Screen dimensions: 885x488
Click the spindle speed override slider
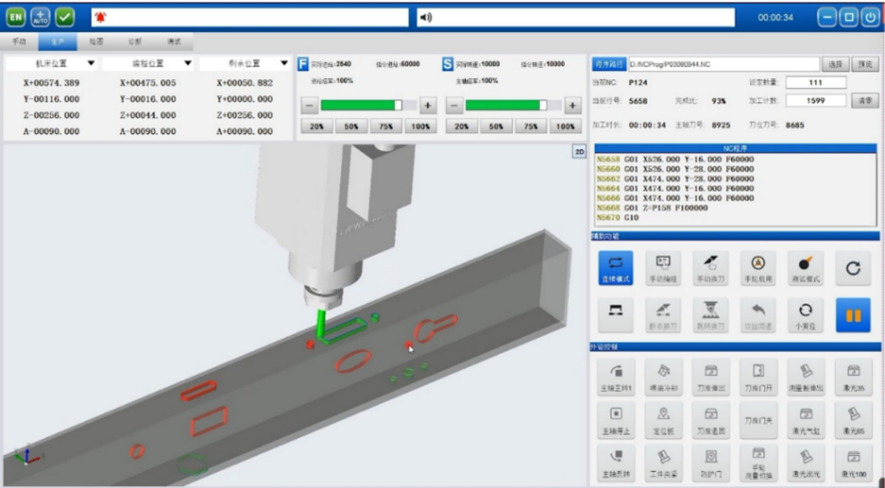tap(505, 105)
